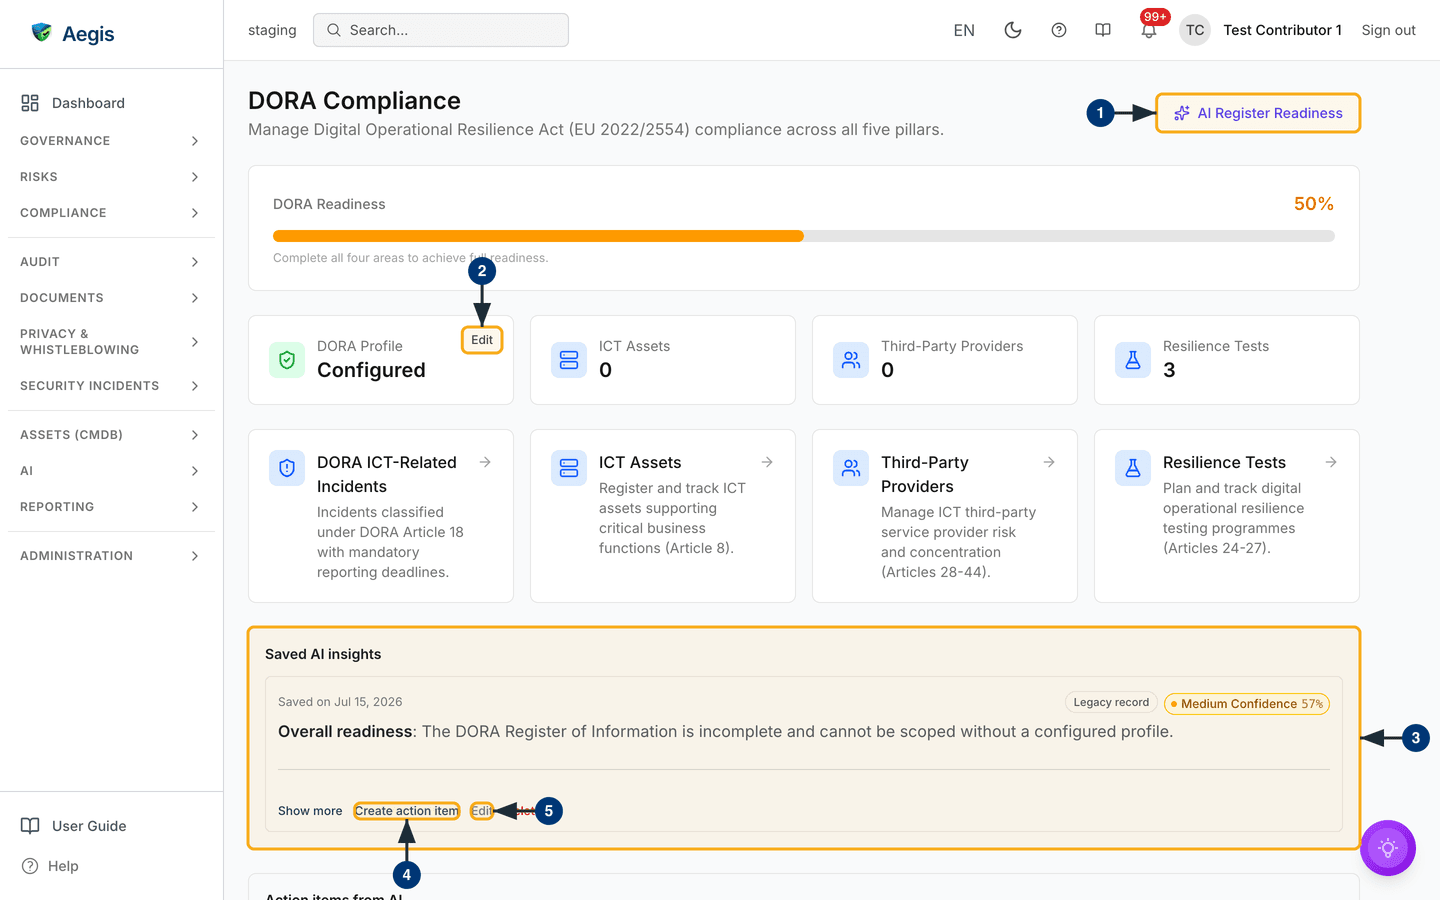This screenshot has height=900, width=1440.
Task: Click the server icon beside the Register and track ICT assets description
Action: pos(569,468)
